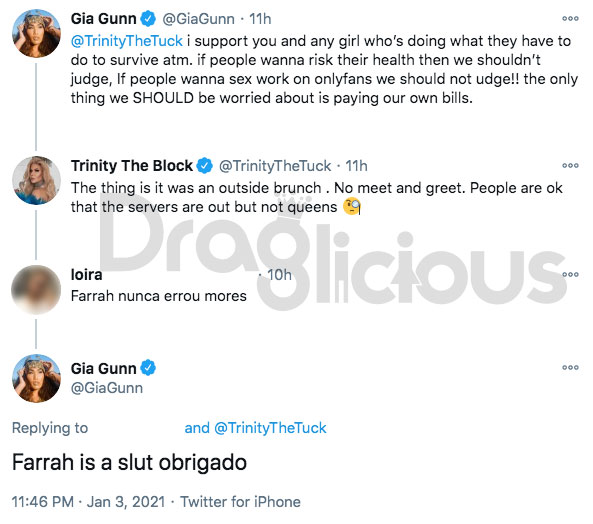Open more options on Gia Gunn's first tweet

coord(570,19)
